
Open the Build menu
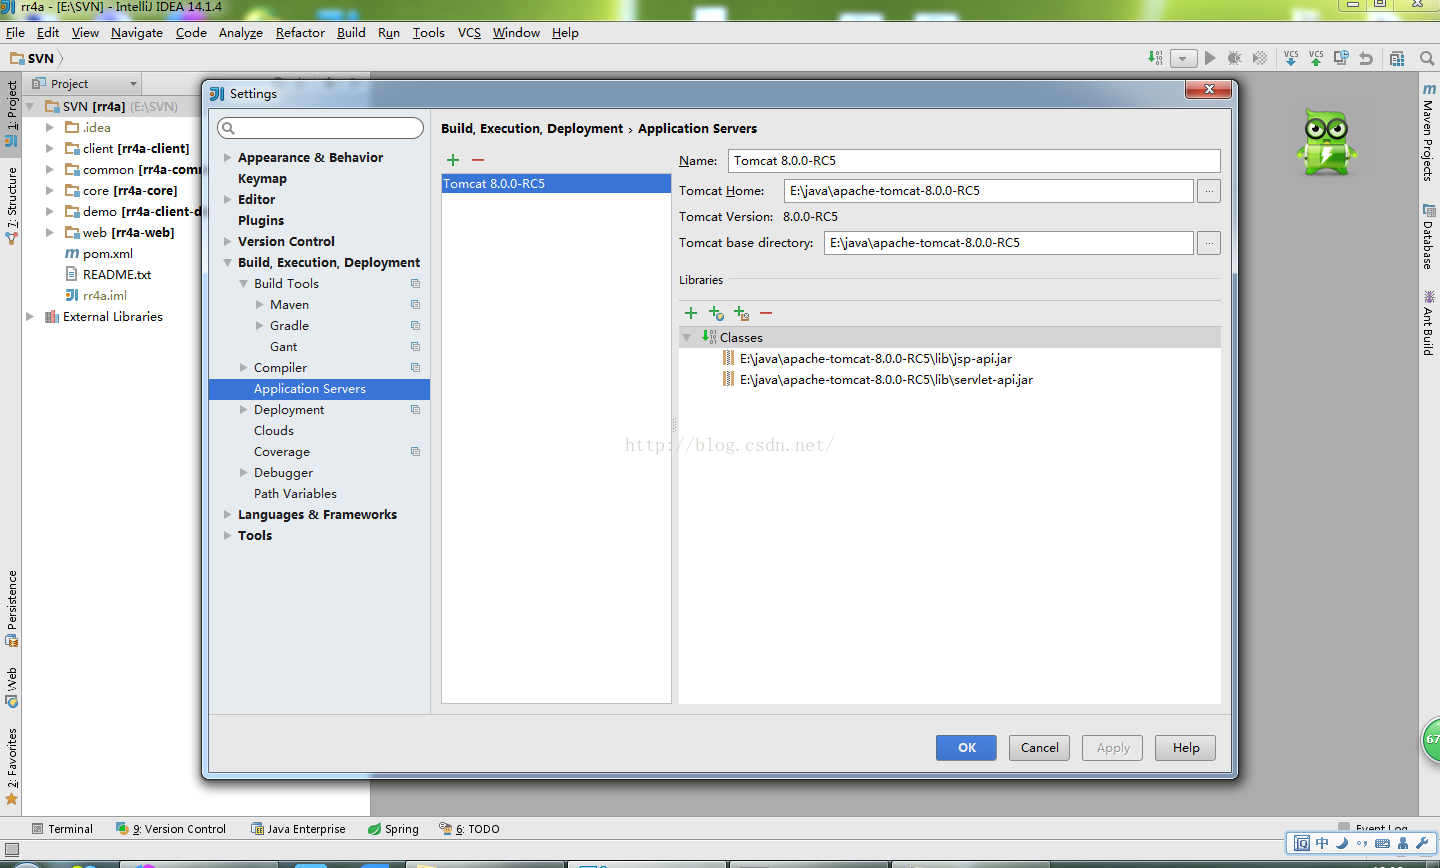coord(351,33)
